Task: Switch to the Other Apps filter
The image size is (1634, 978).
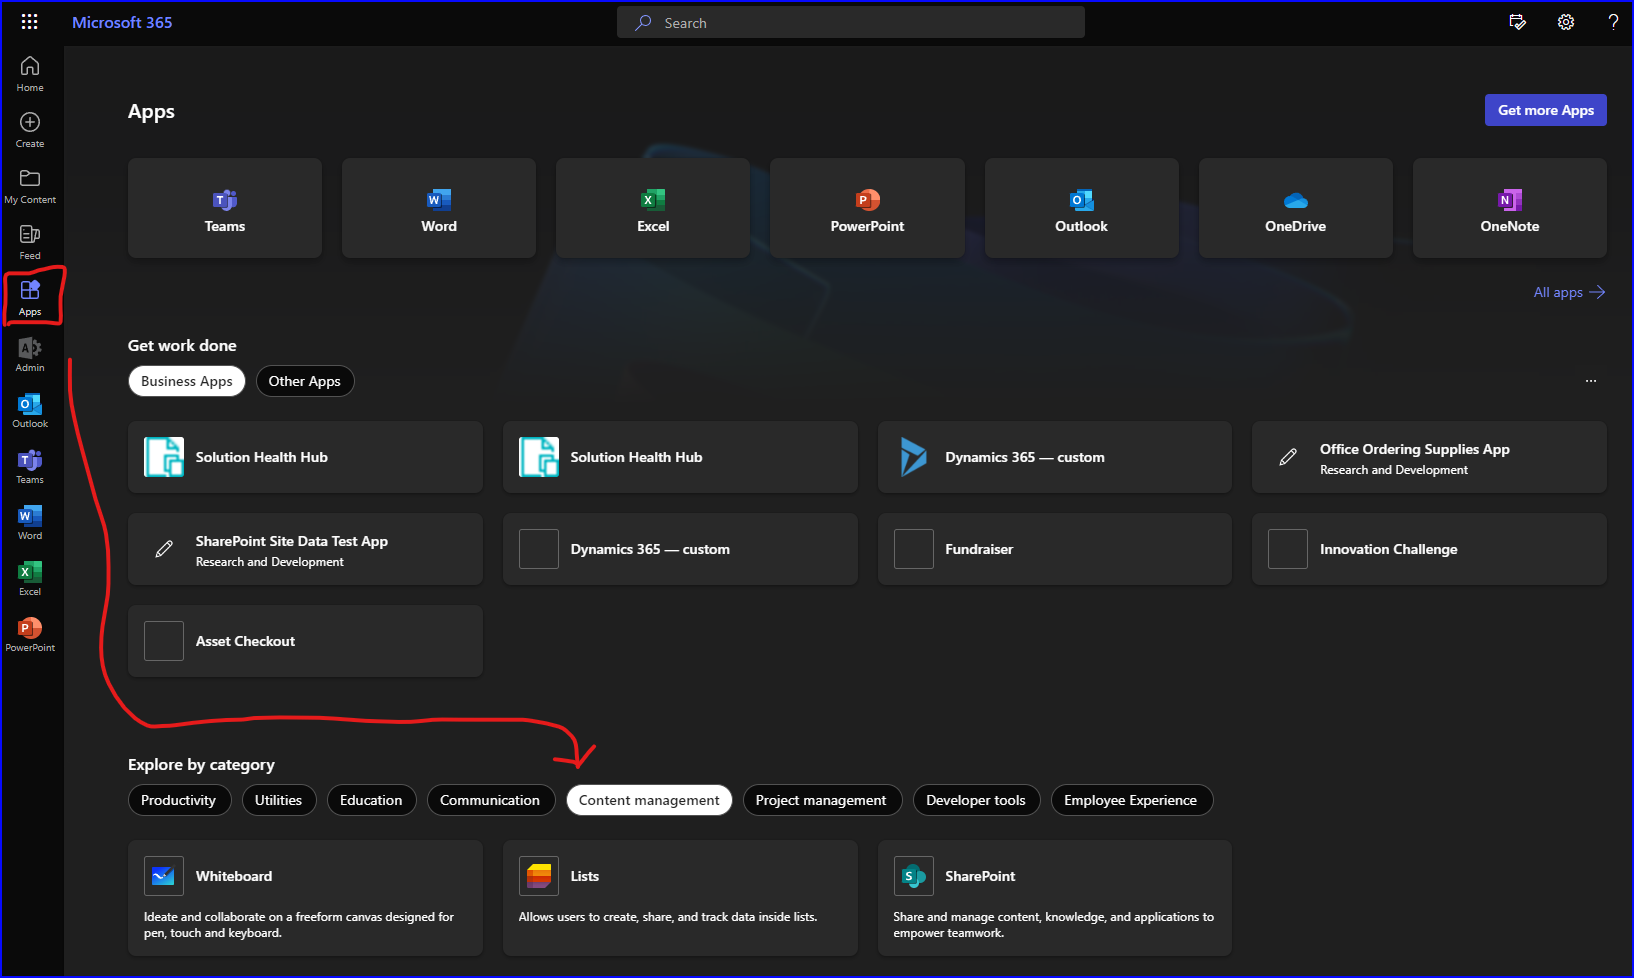Action: tap(305, 381)
